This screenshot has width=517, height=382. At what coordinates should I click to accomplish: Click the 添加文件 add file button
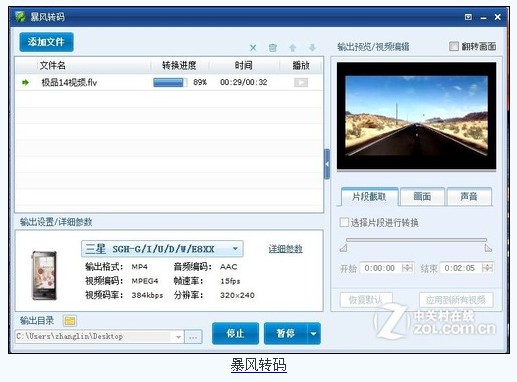(x=46, y=42)
